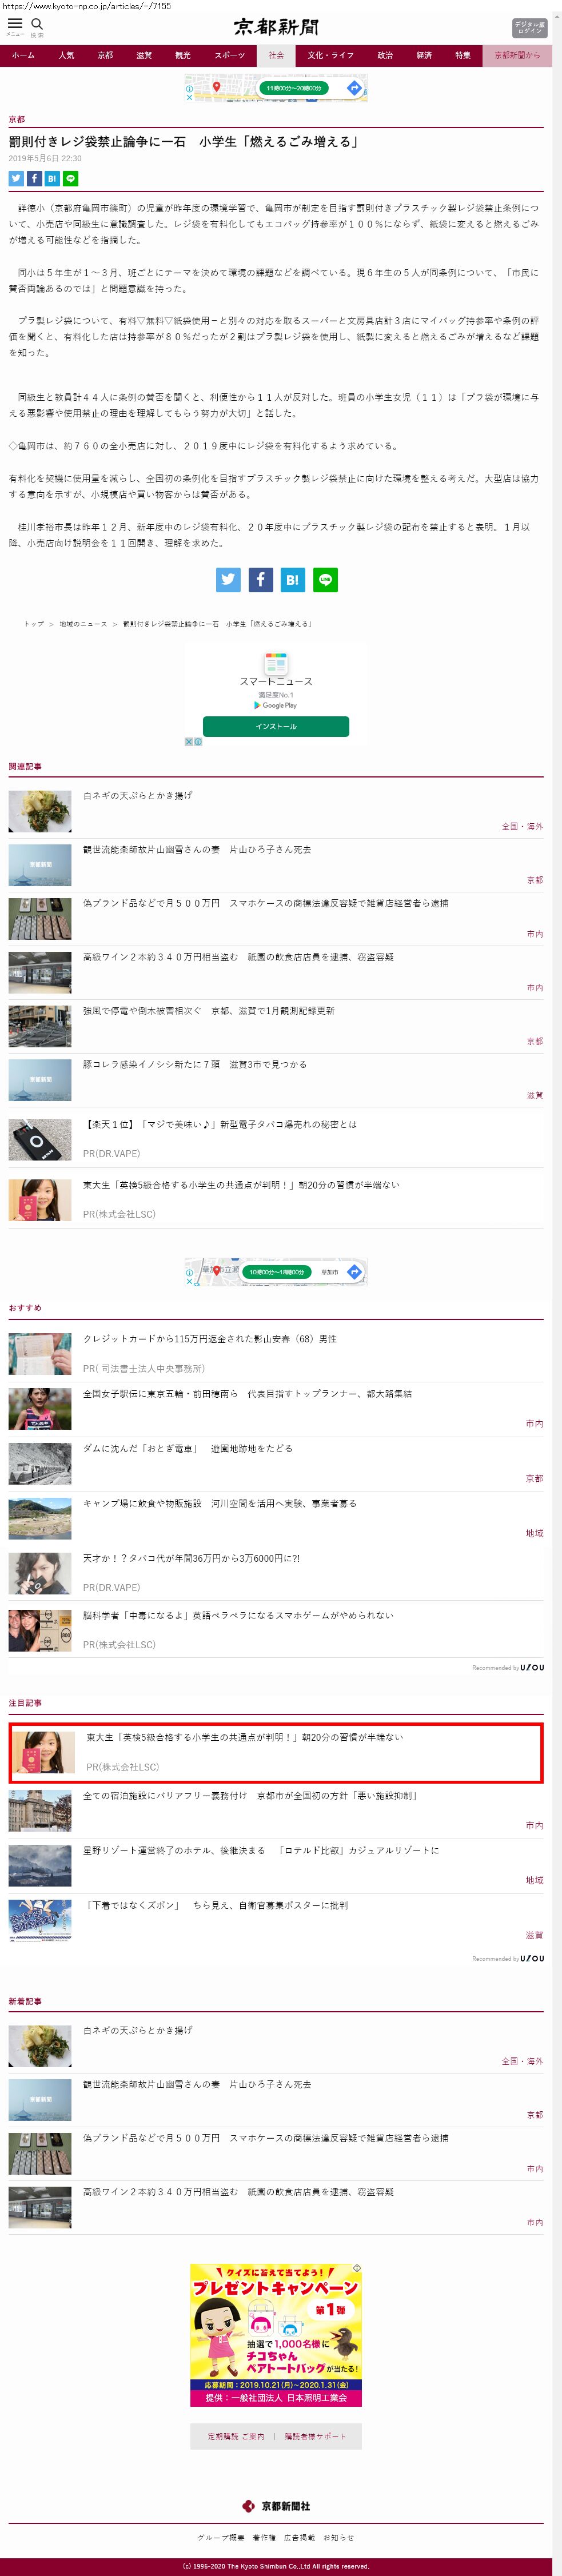Go to 京都新聞から menu item
562x2576 pixels.
pyautogui.click(x=516, y=56)
